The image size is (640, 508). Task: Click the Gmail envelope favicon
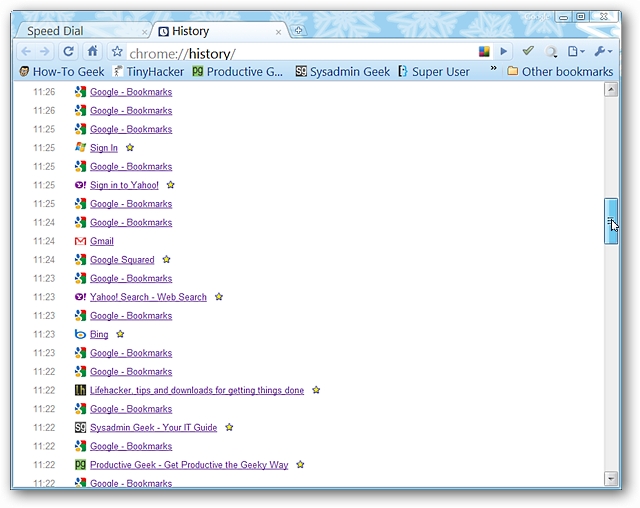point(80,241)
